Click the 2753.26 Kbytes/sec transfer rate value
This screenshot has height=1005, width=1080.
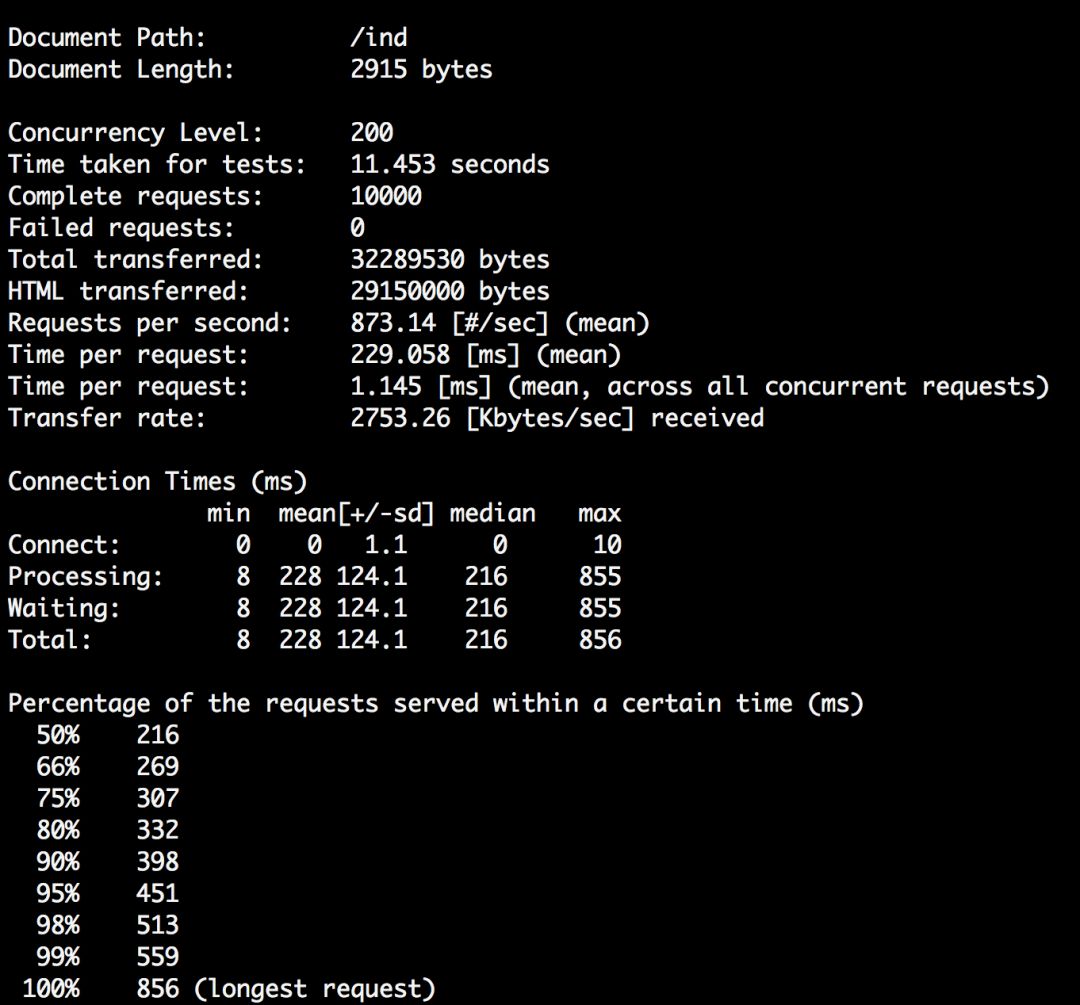400,418
